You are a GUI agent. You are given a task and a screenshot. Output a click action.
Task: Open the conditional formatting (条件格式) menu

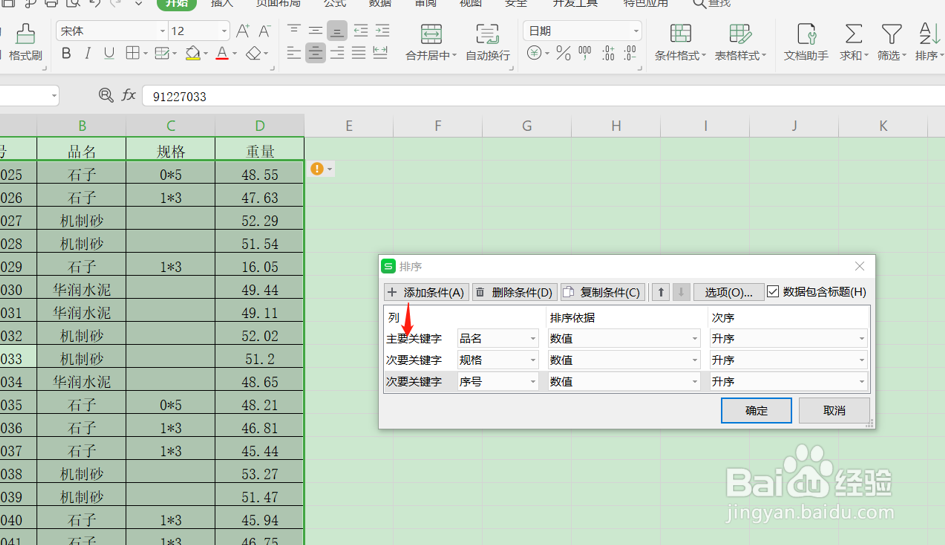680,42
